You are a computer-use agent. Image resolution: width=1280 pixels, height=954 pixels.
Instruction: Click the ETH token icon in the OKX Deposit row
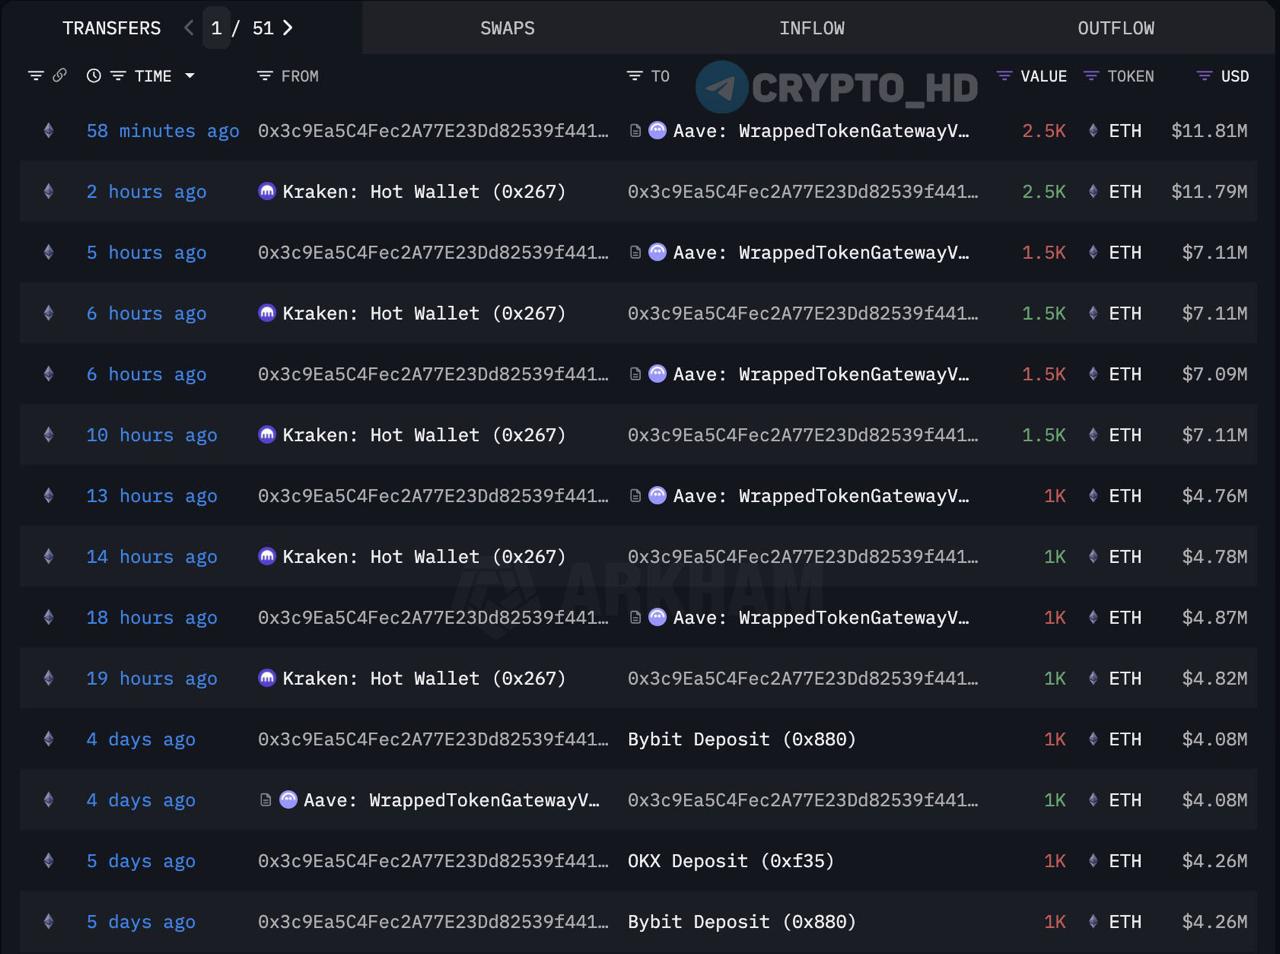(x=1093, y=861)
